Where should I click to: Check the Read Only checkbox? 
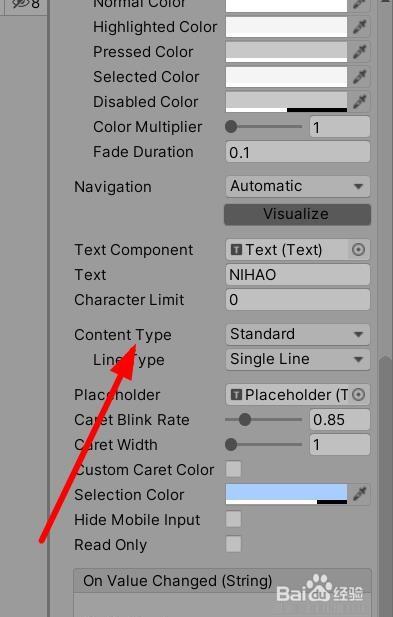click(x=233, y=544)
